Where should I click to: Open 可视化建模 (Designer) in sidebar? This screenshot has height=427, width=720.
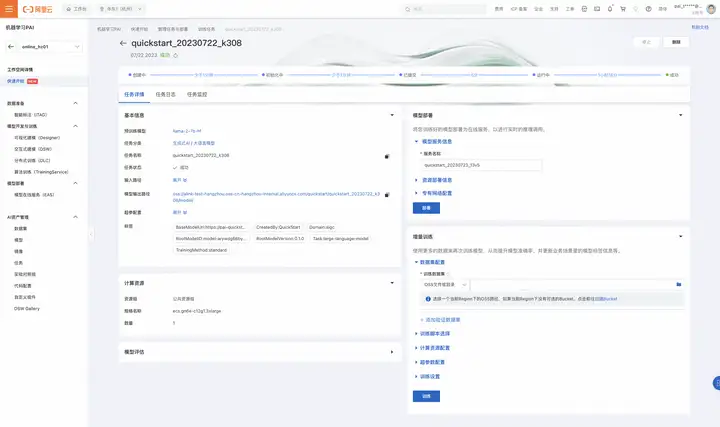tap(37, 138)
